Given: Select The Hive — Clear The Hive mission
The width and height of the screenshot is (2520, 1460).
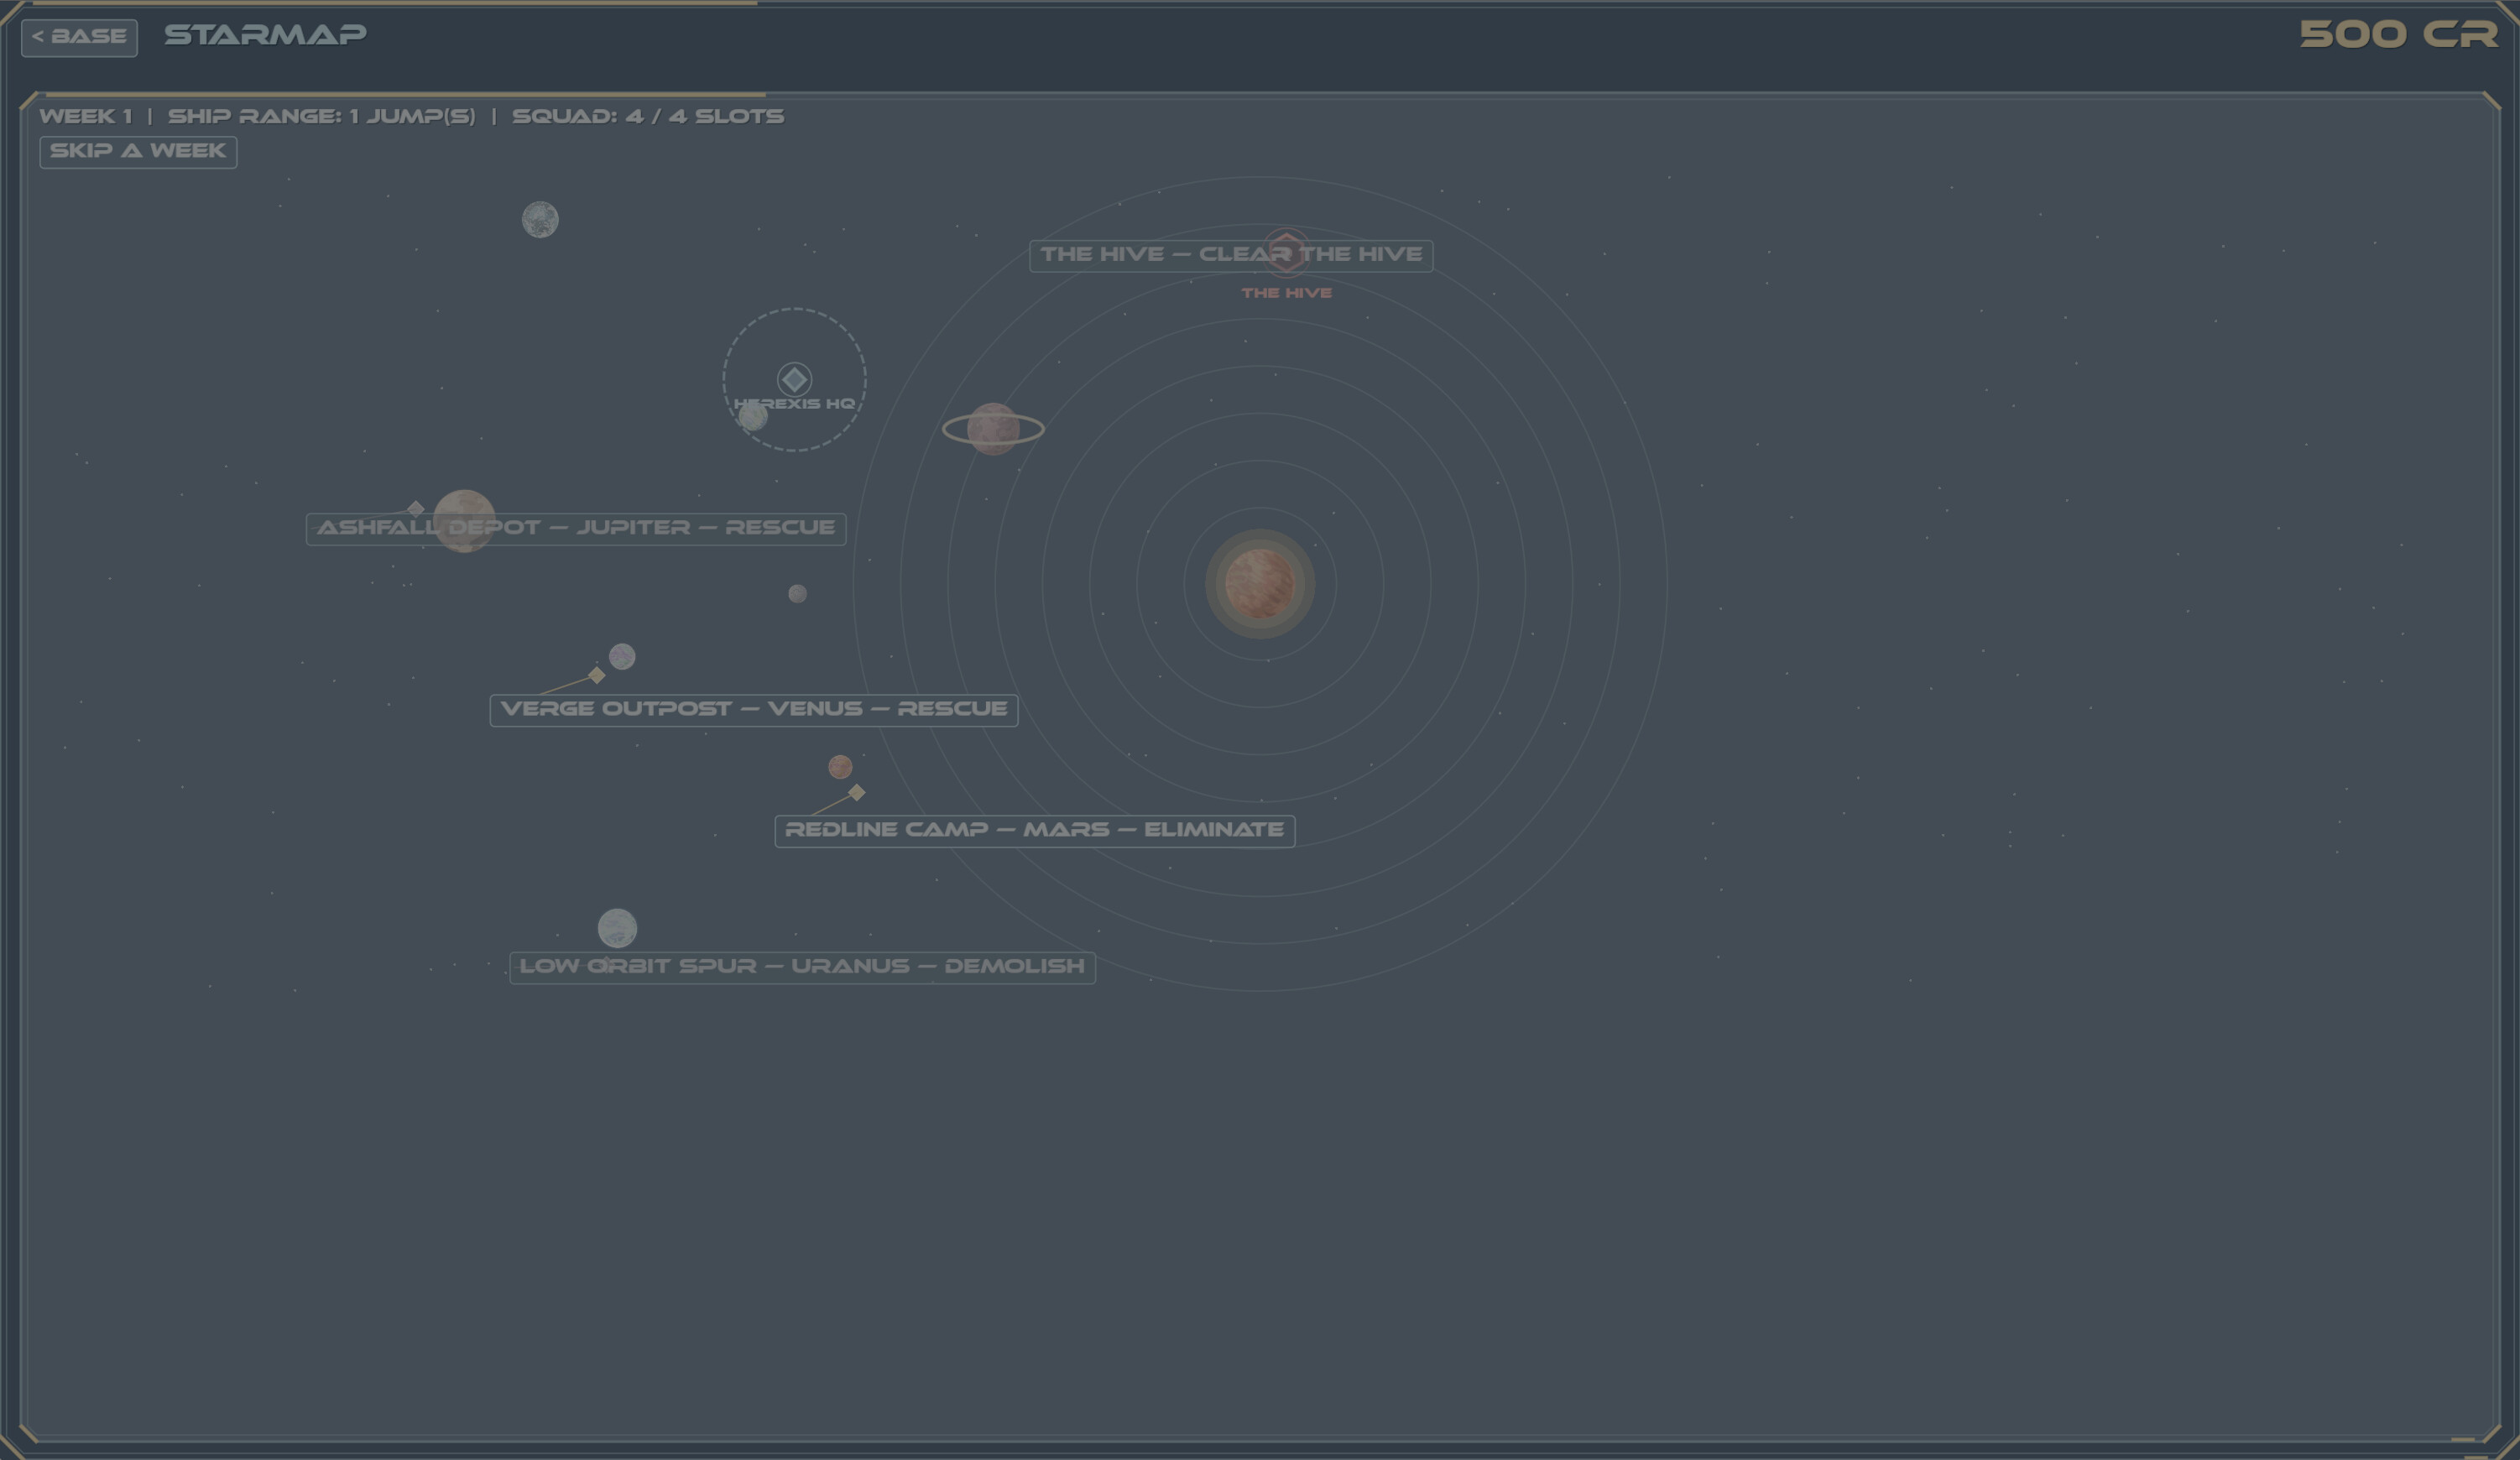Looking at the screenshot, I should [1231, 255].
